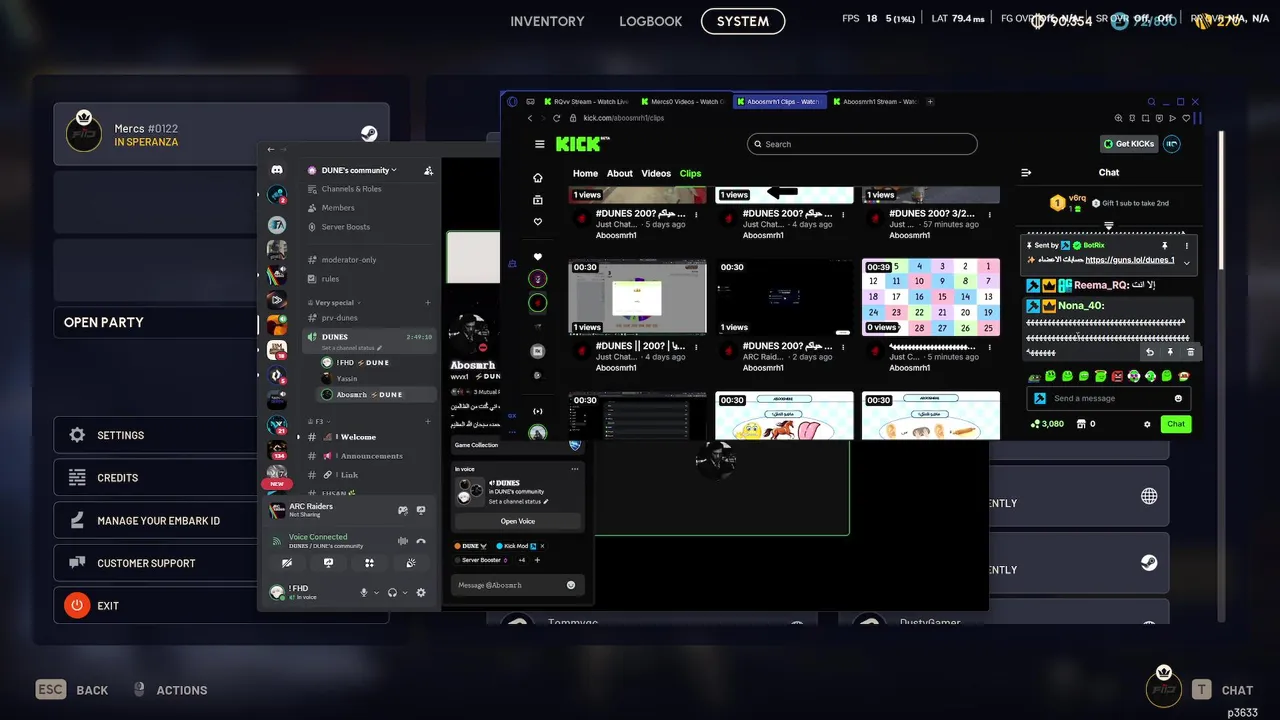Click the emoji picker in Discord message box

pyautogui.click(x=571, y=585)
